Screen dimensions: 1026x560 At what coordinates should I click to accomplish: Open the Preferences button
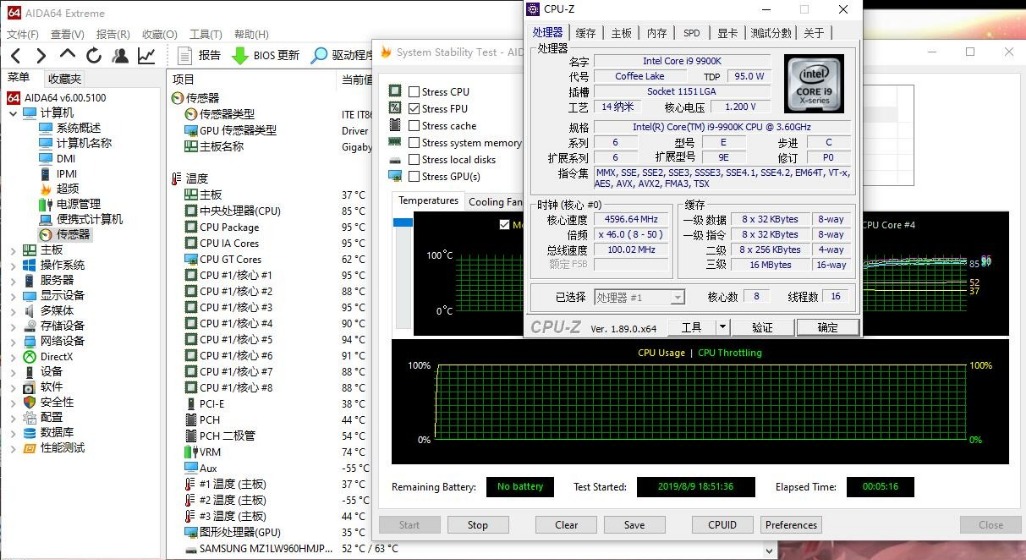pos(791,525)
